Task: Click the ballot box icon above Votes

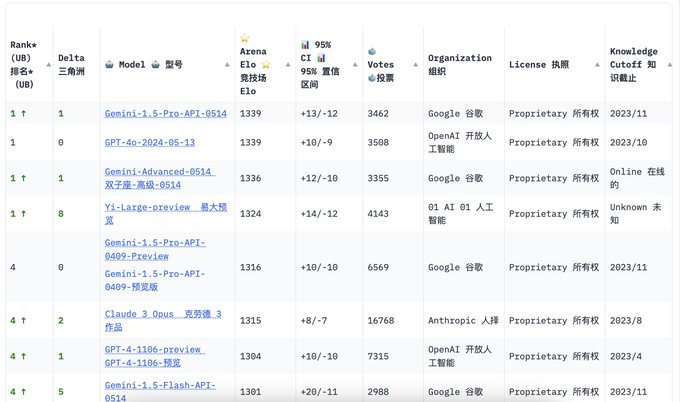Action: click(x=372, y=52)
